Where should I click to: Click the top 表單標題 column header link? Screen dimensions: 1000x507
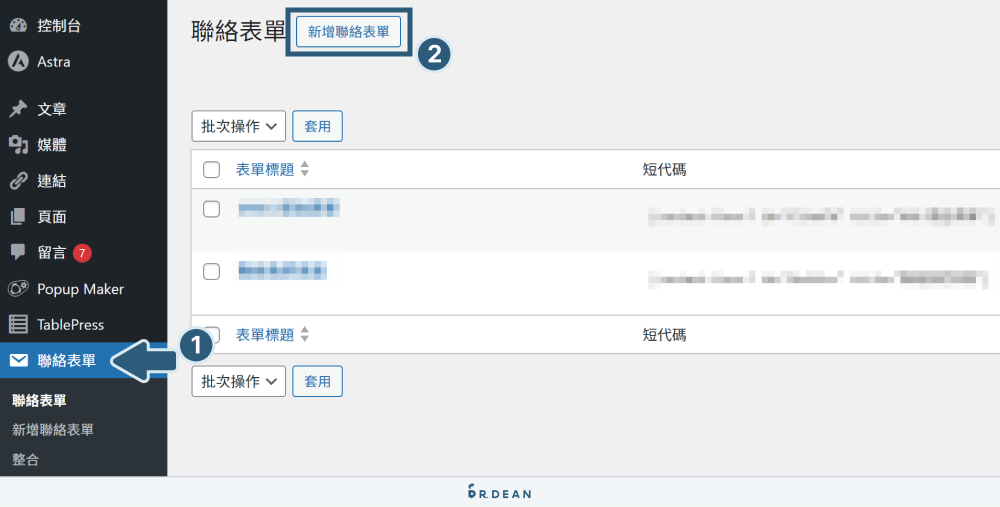pyautogui.click(x=265, y=169)
